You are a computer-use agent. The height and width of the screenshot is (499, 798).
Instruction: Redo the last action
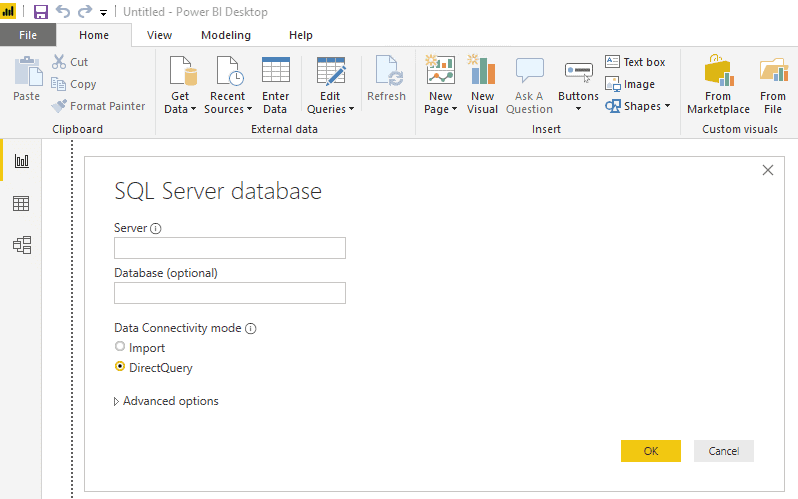click(84, 11)
